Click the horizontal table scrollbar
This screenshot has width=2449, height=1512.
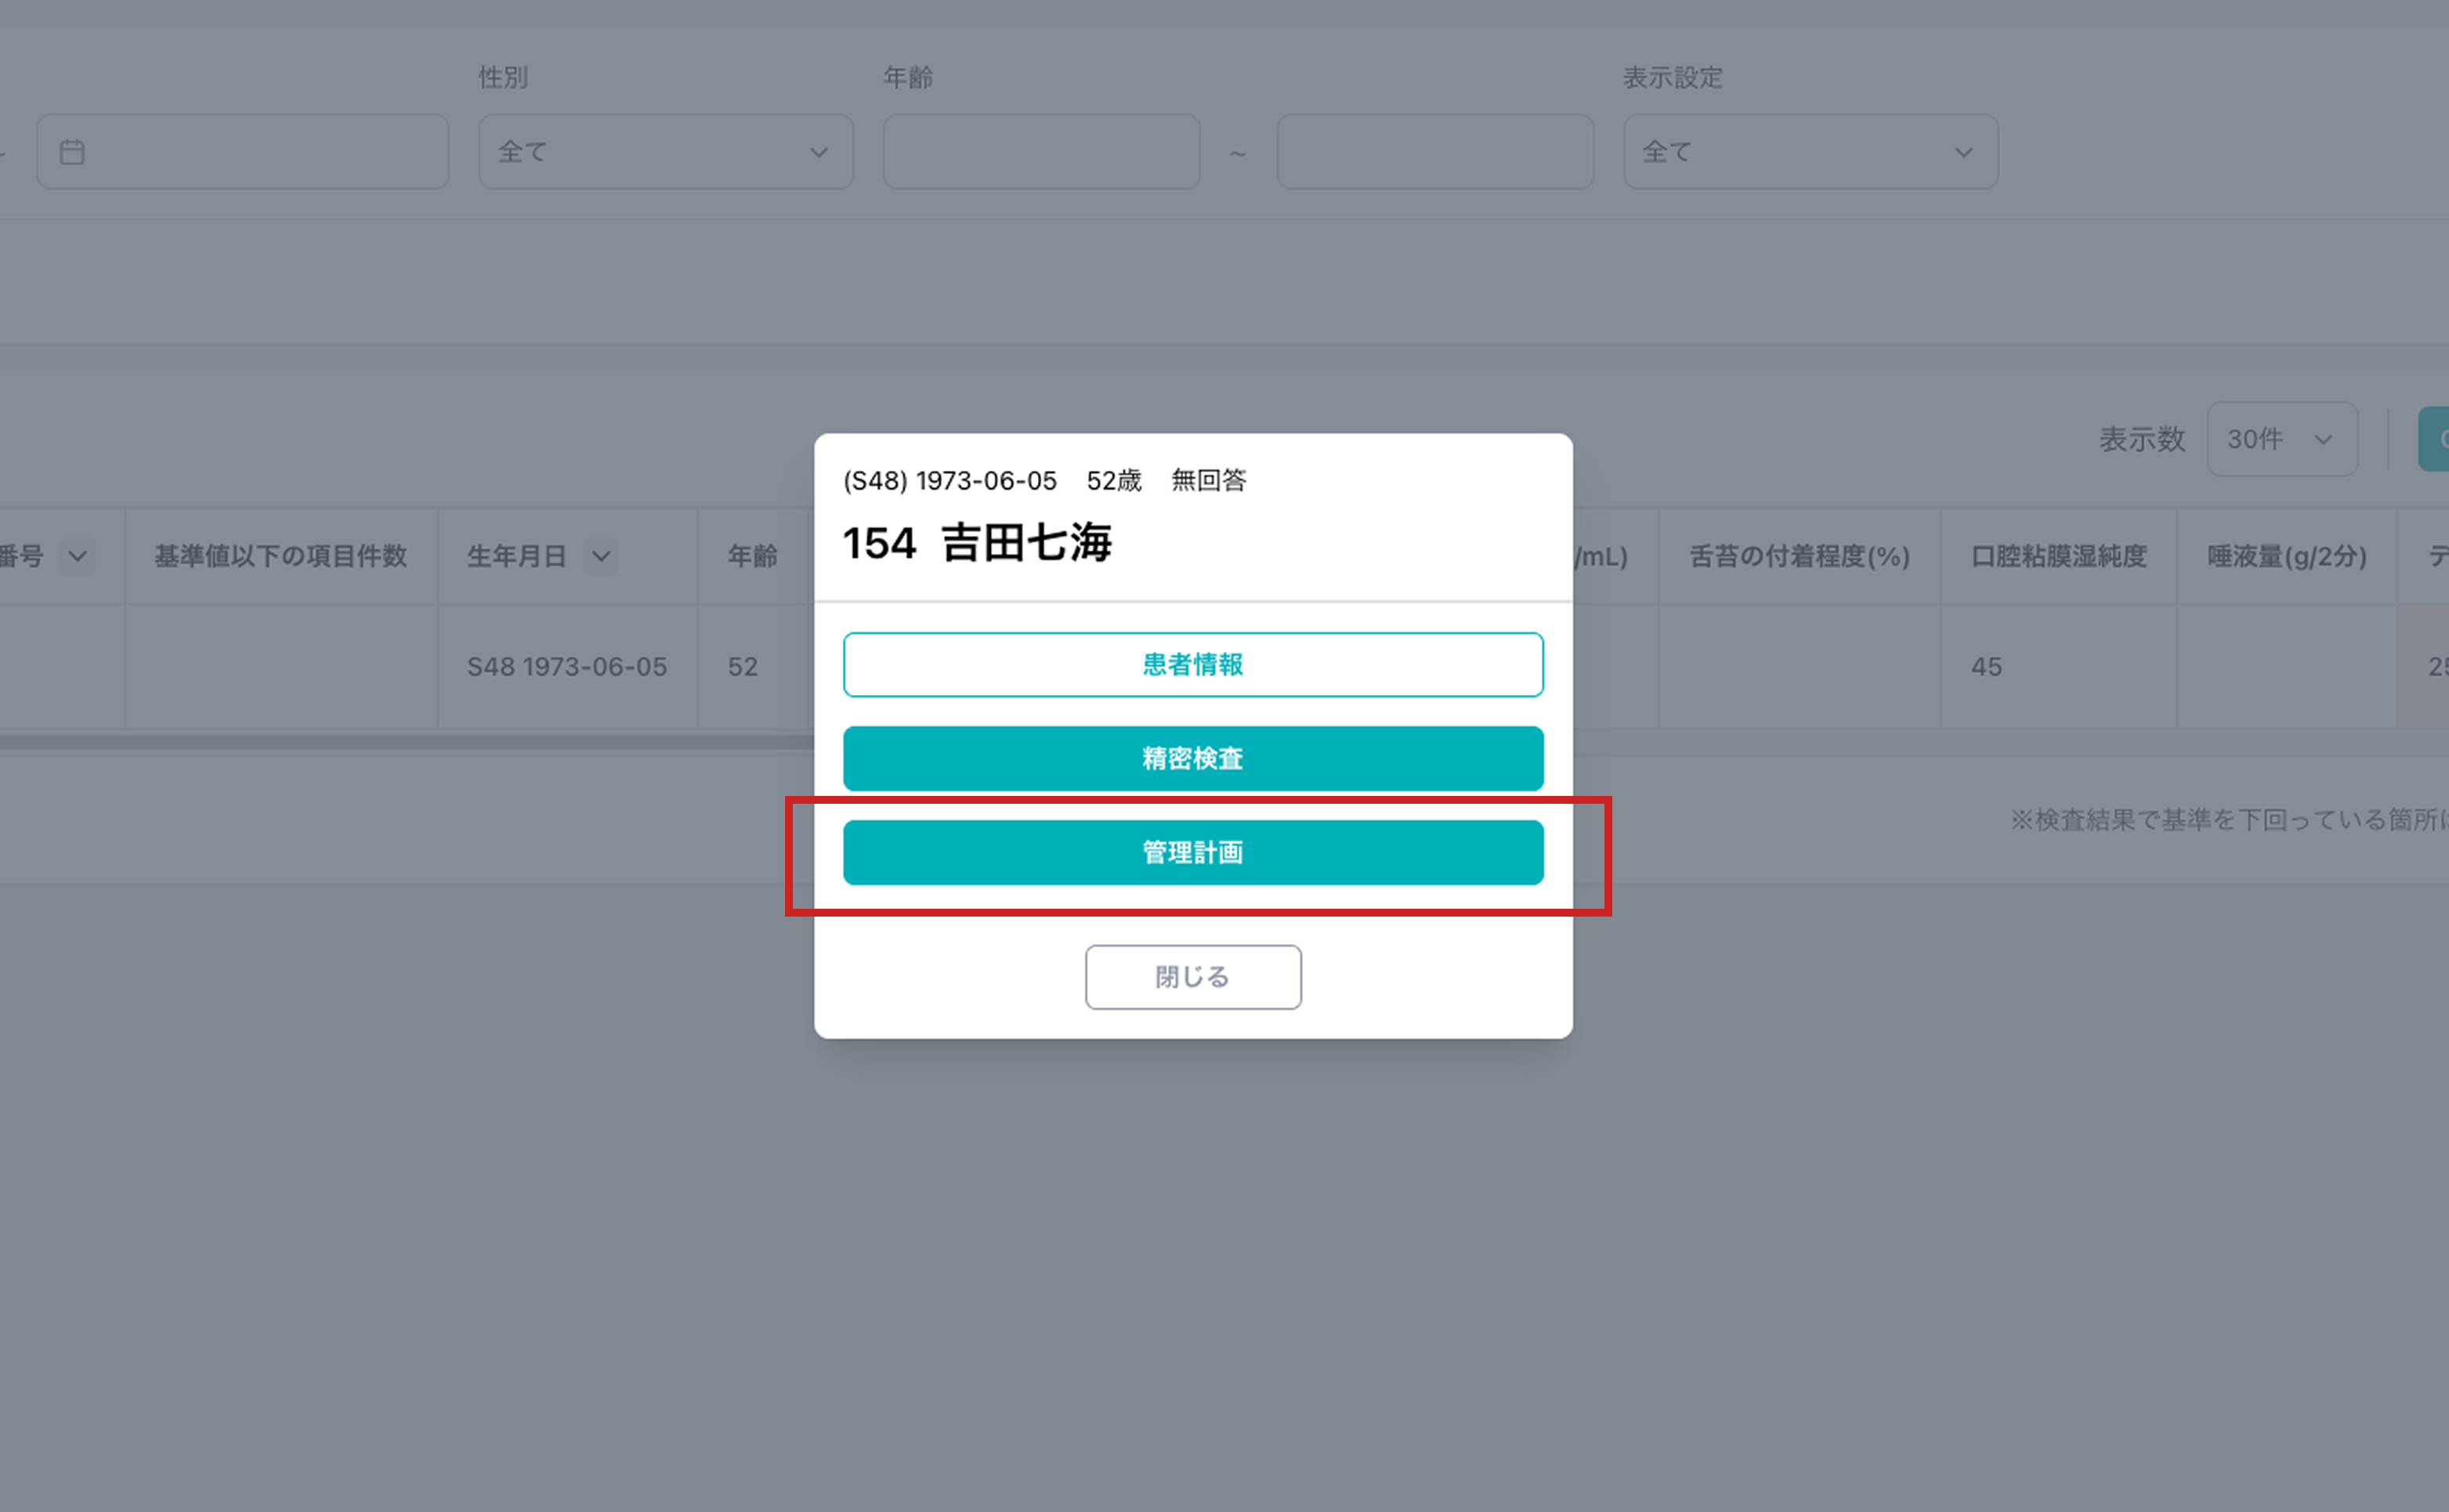click(x=406, y=743)
